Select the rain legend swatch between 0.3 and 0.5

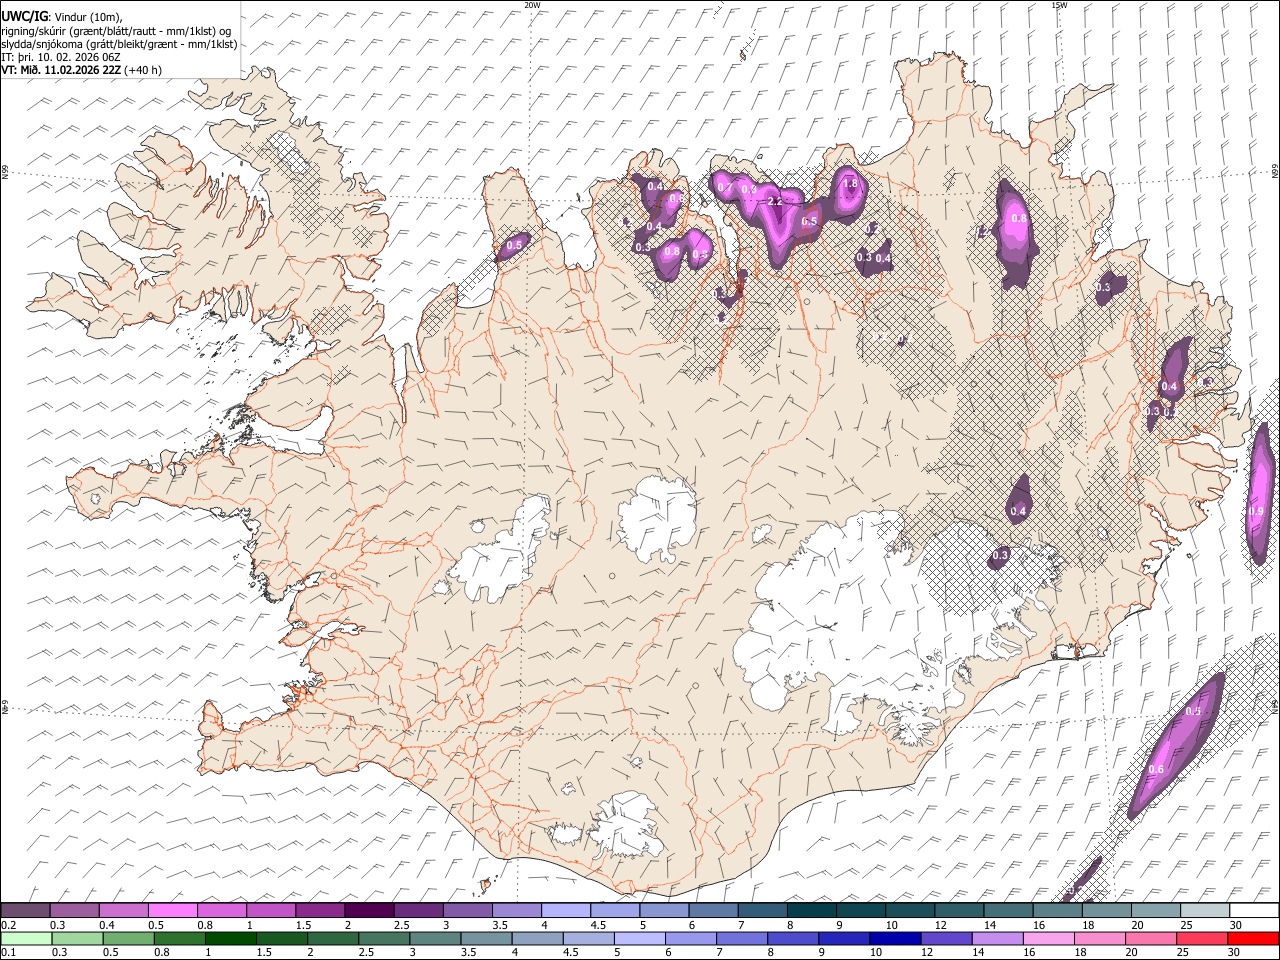tap(78, 938)
